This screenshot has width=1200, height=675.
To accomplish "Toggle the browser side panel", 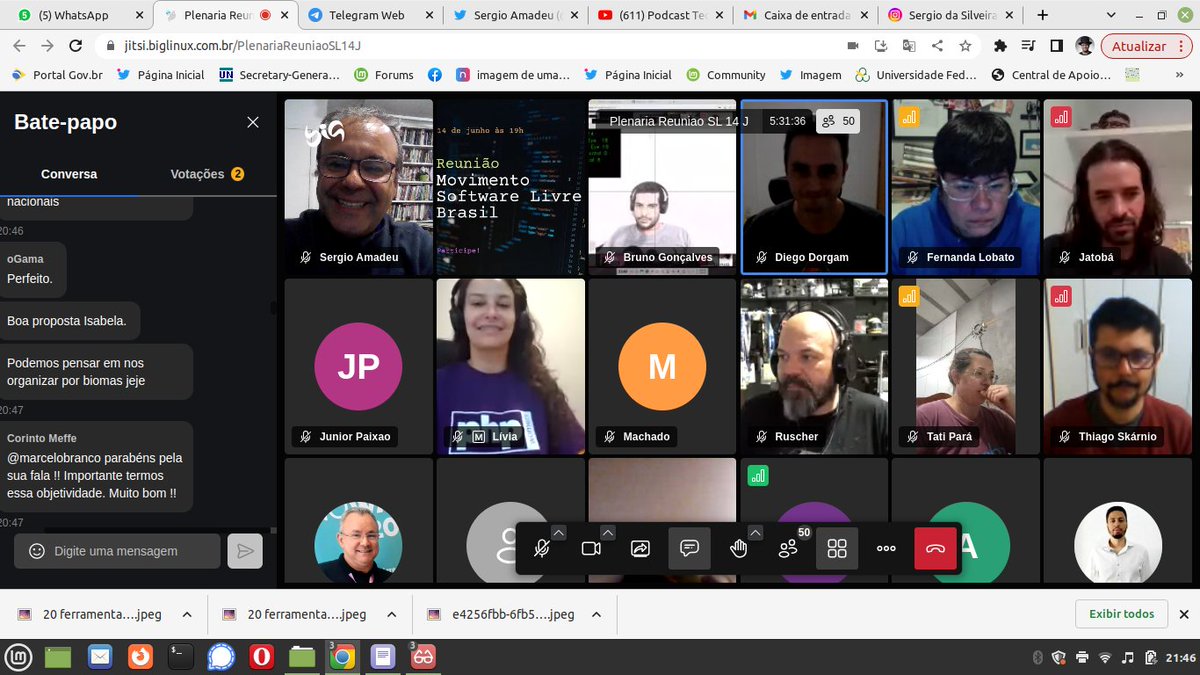I will [x=1057, y=46].
